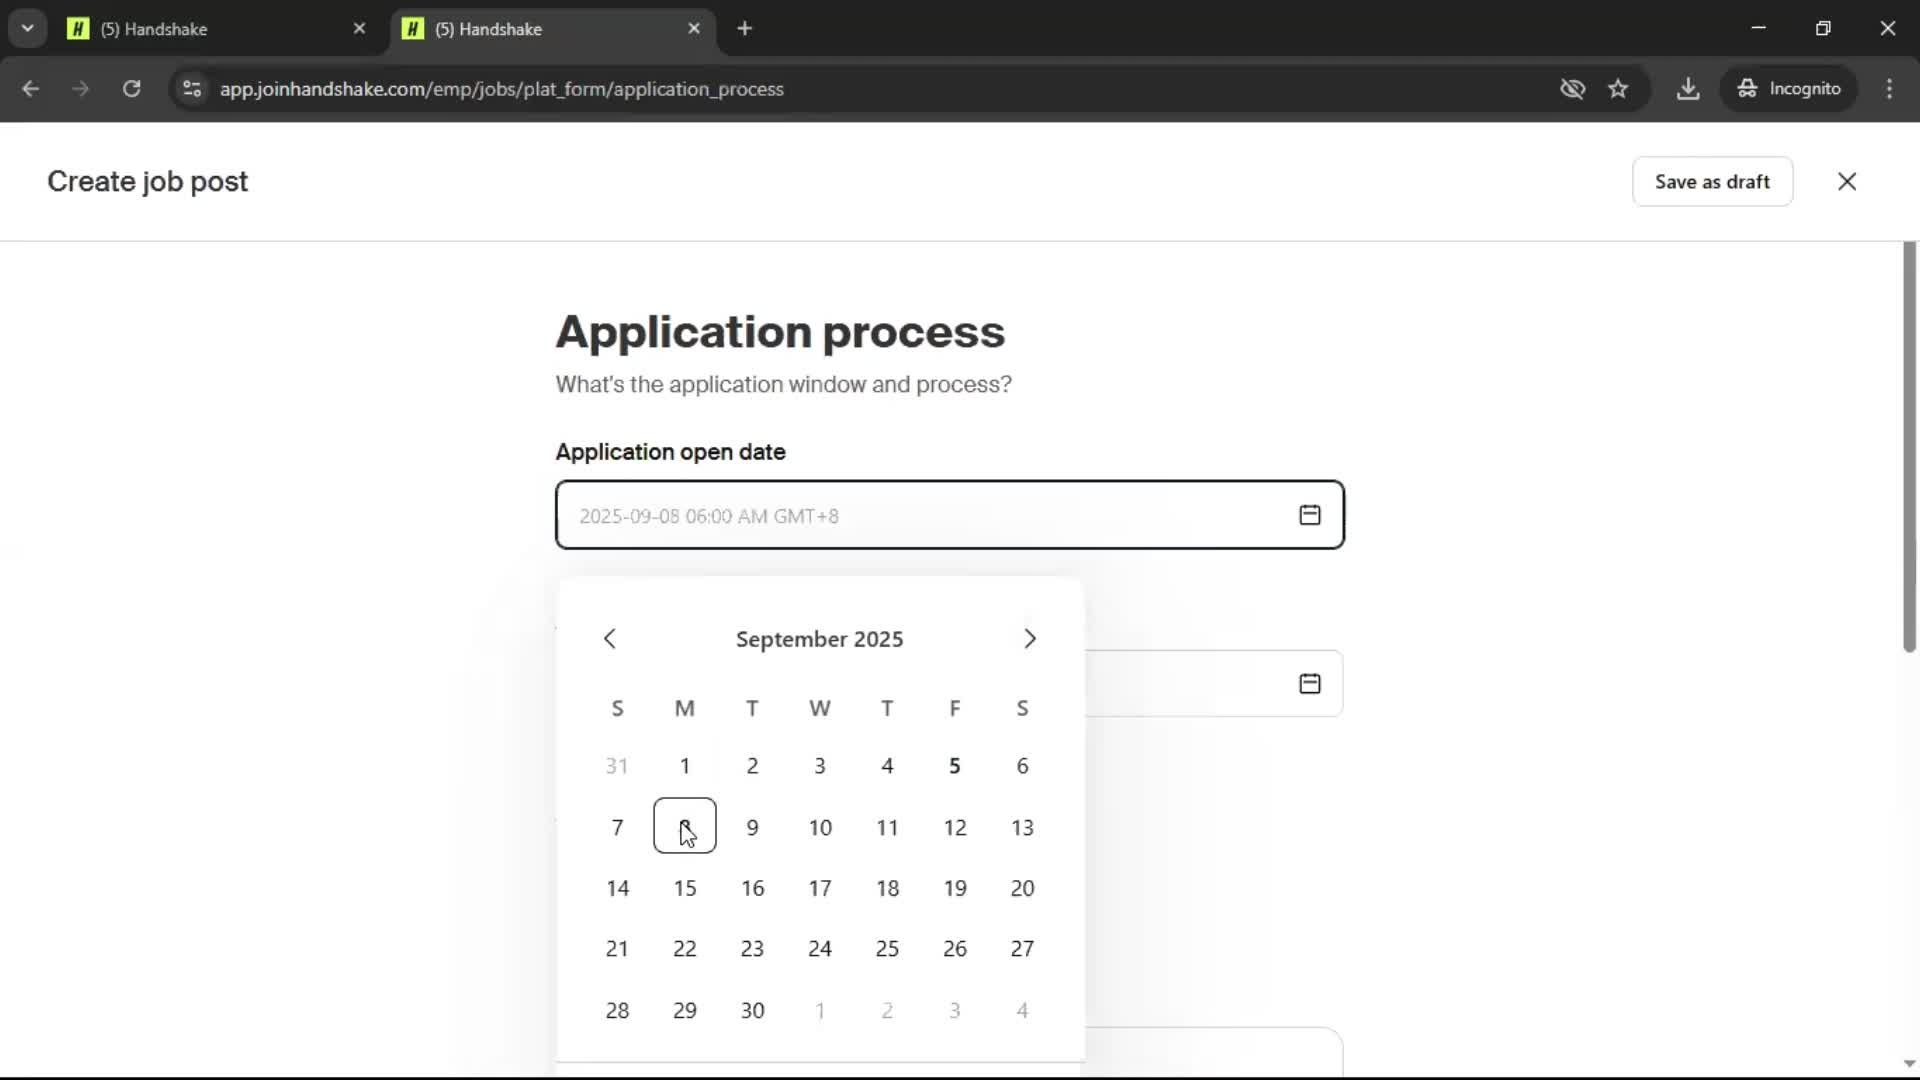Reload the page
This screenshot has width=1920, height=1080.
[x=131, y=89]
